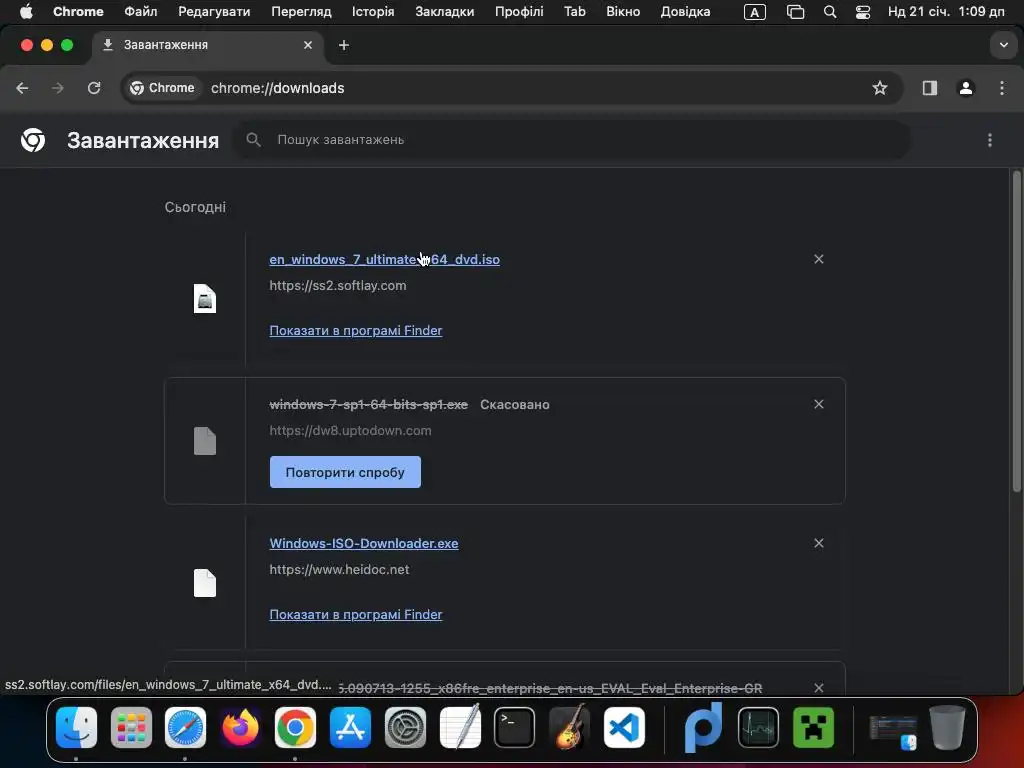Open the Файл menu
Image resolution: width=1024 pixels, height=768 pixels.
[x=140, y=12]
